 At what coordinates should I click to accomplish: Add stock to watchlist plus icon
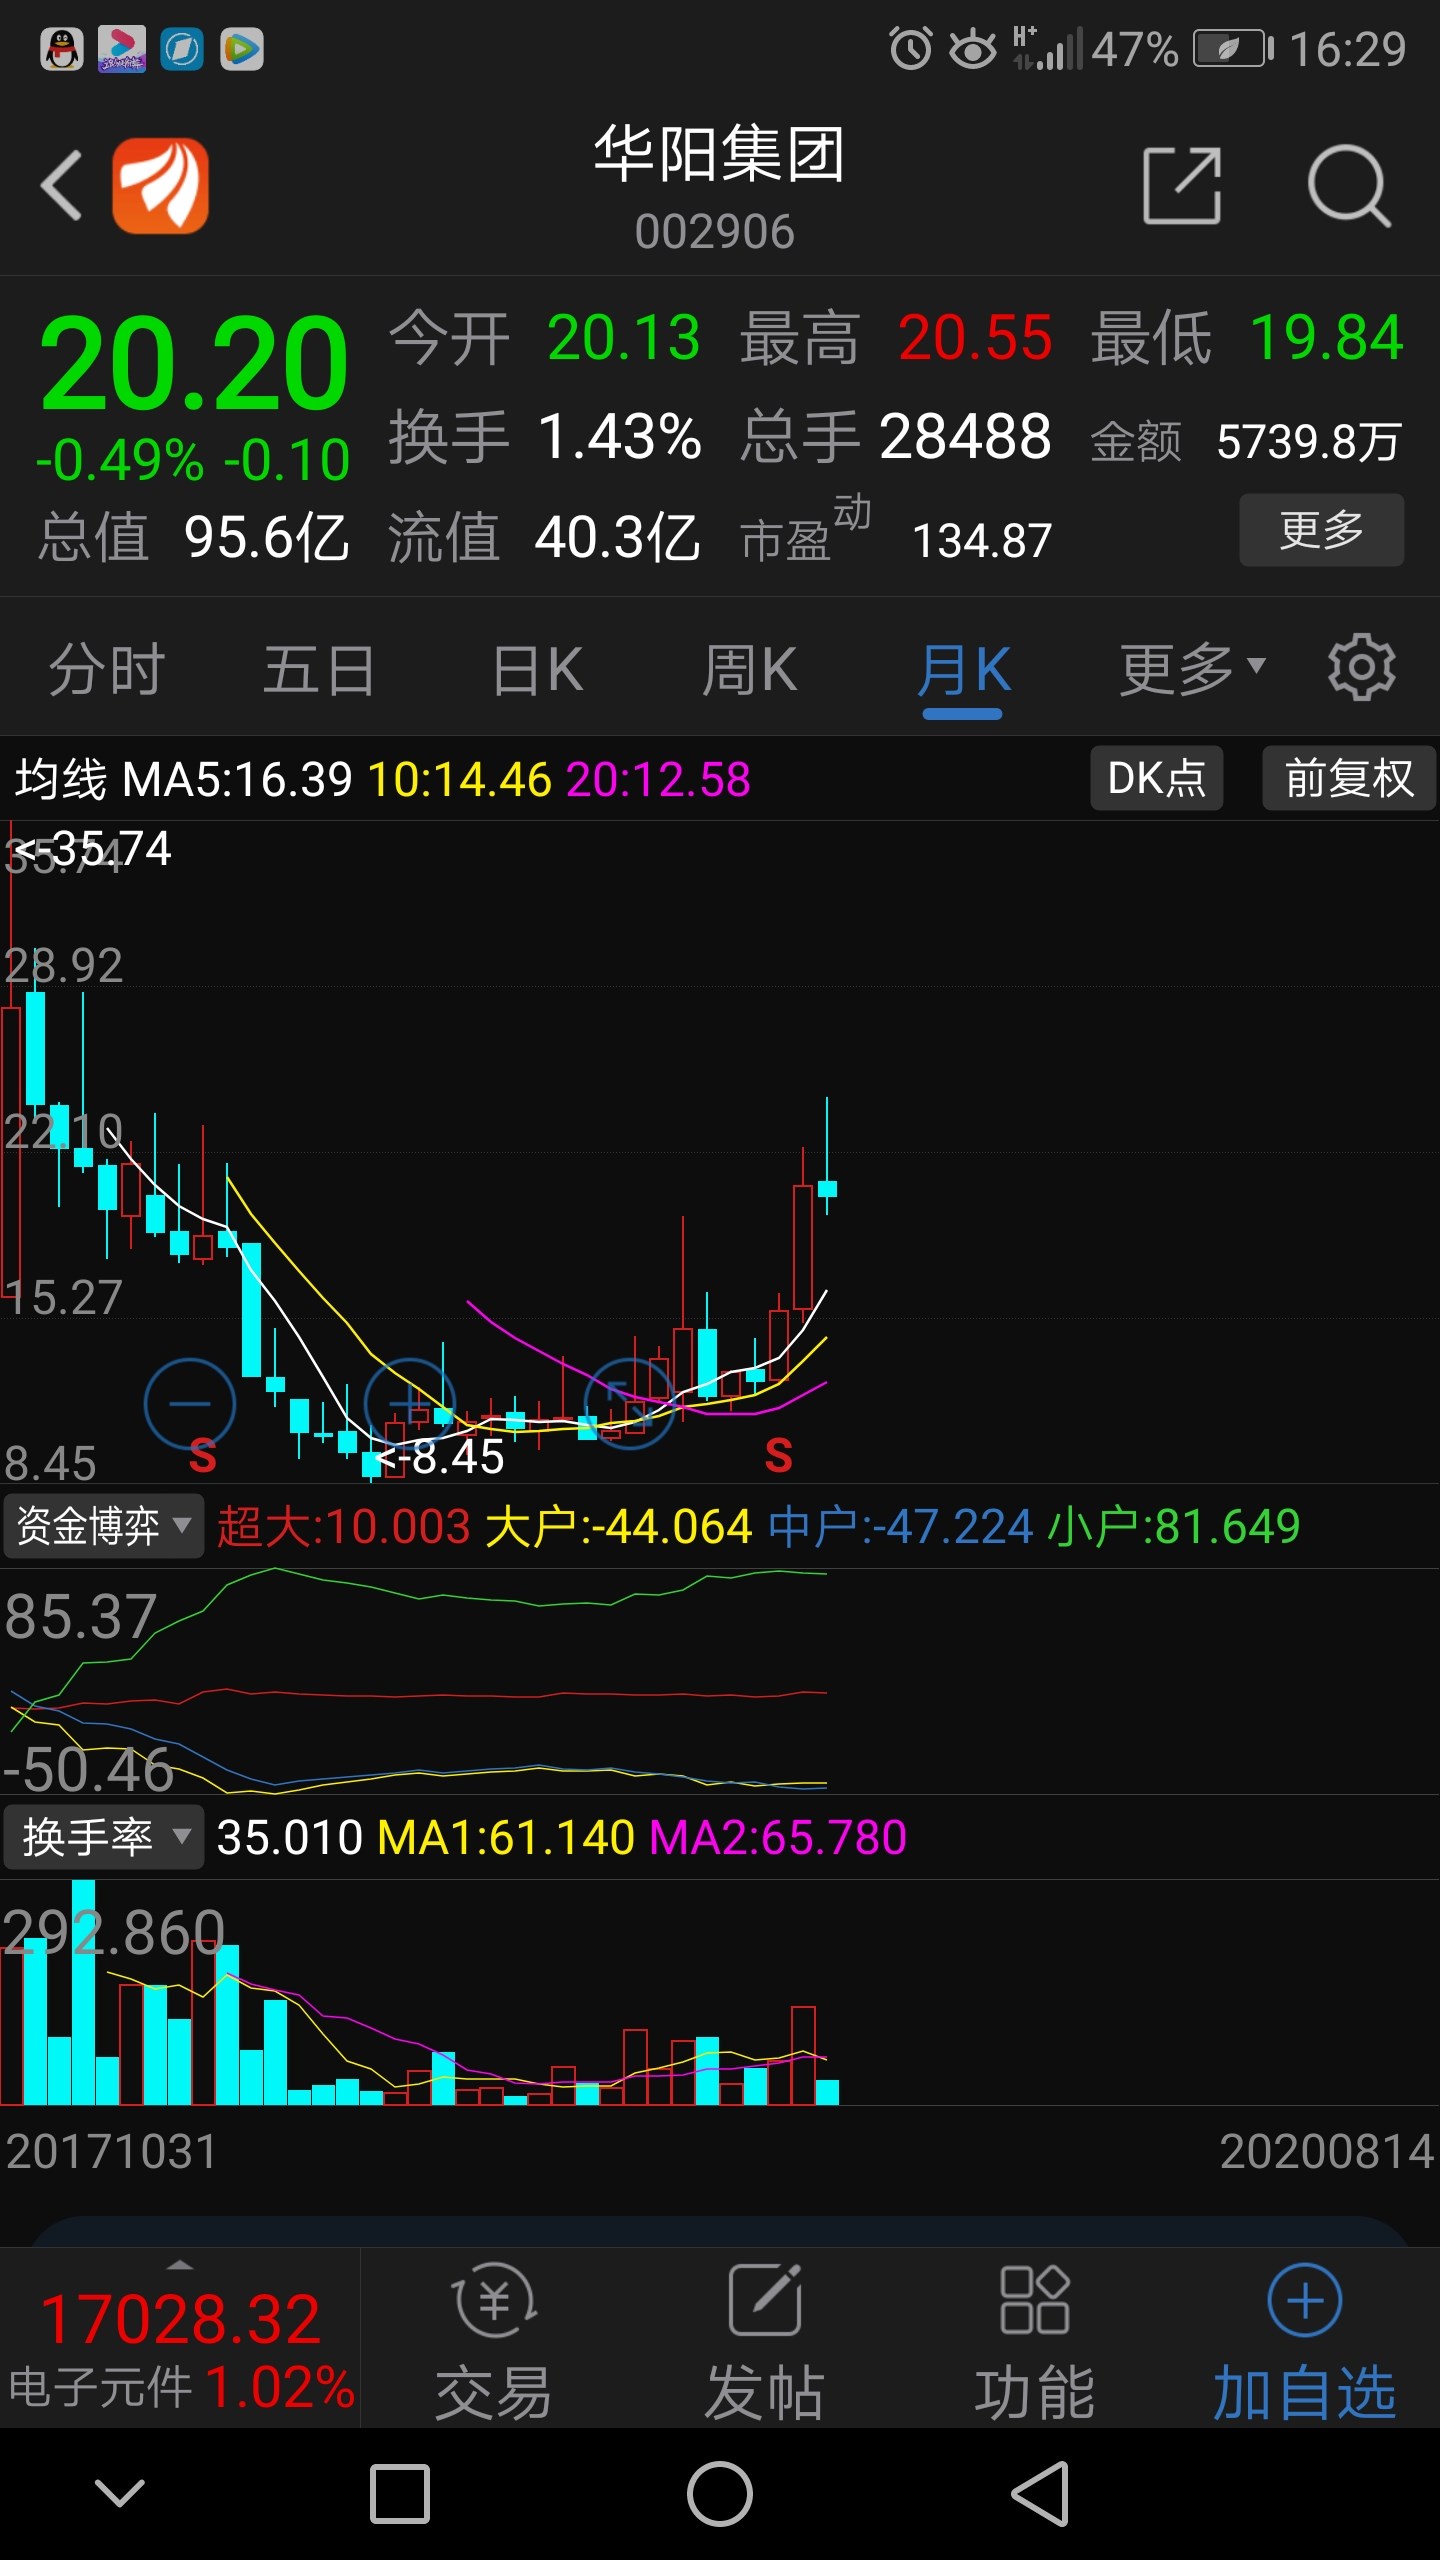[1305, 2300]
